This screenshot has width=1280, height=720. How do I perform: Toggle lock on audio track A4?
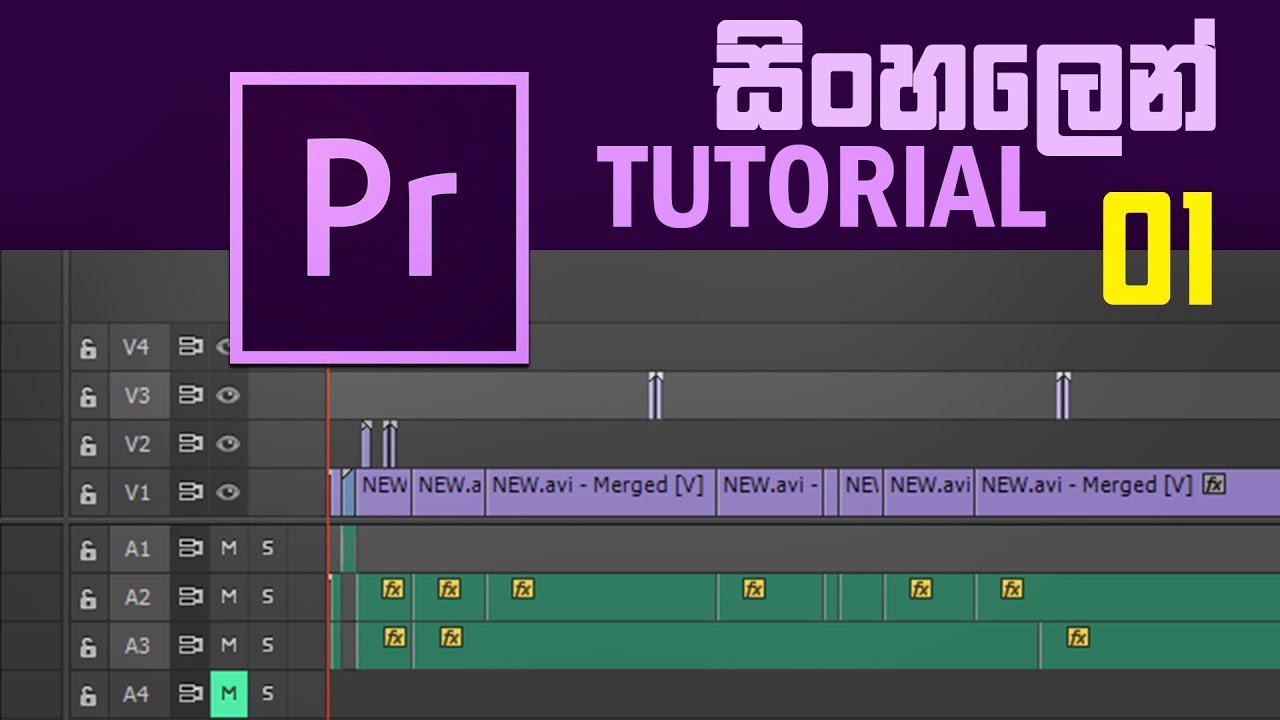click(89, 694)
